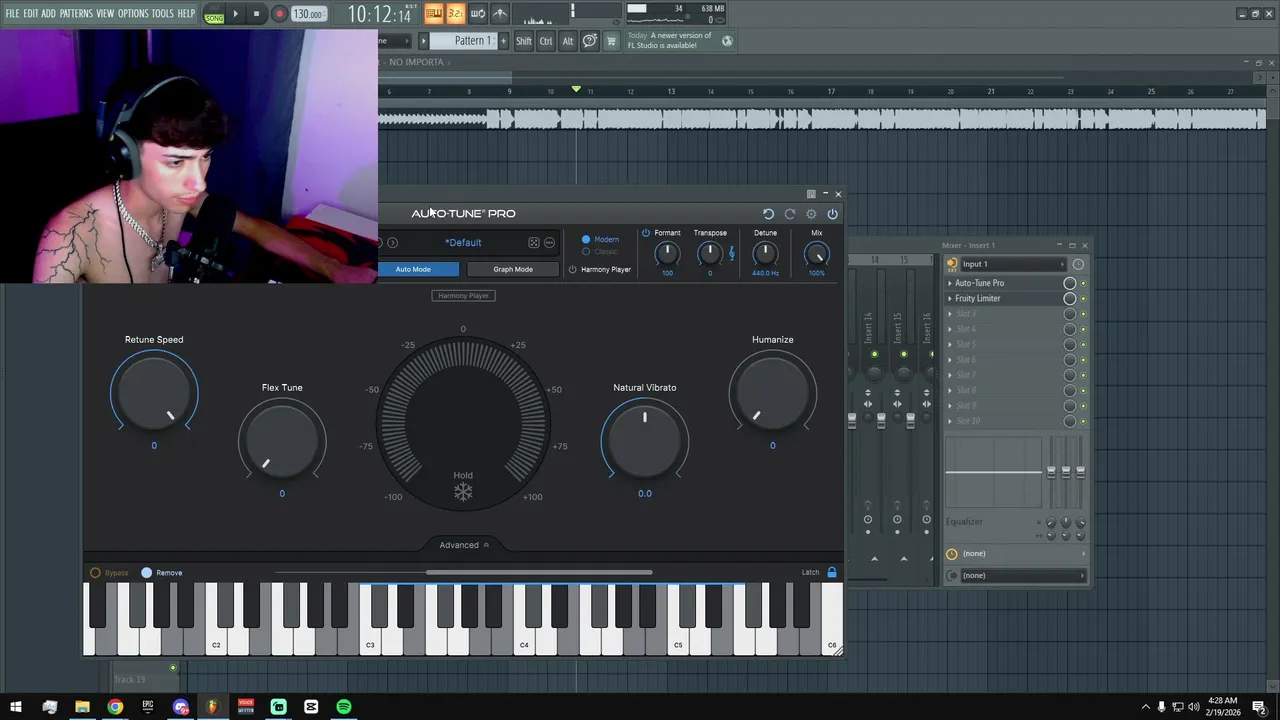Open the content library cart icon
This screenshot has width=1280, height=720.
tap(611, 41)
